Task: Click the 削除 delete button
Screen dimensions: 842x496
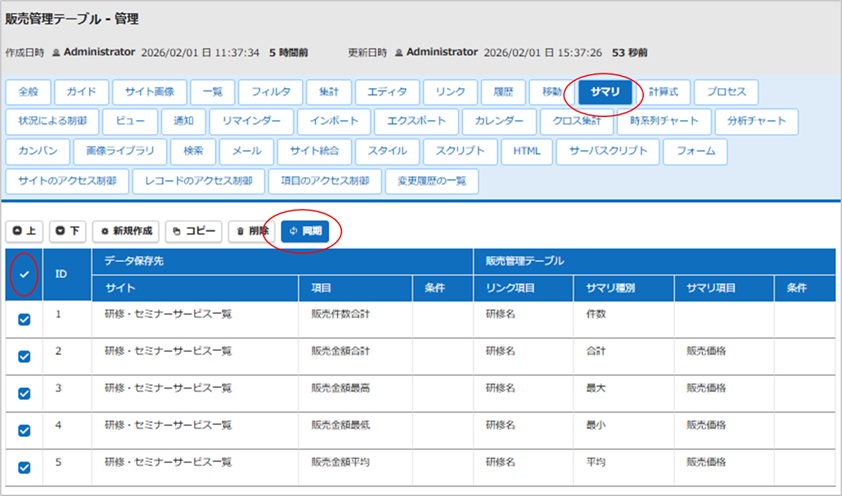Action: pos(252,231)
